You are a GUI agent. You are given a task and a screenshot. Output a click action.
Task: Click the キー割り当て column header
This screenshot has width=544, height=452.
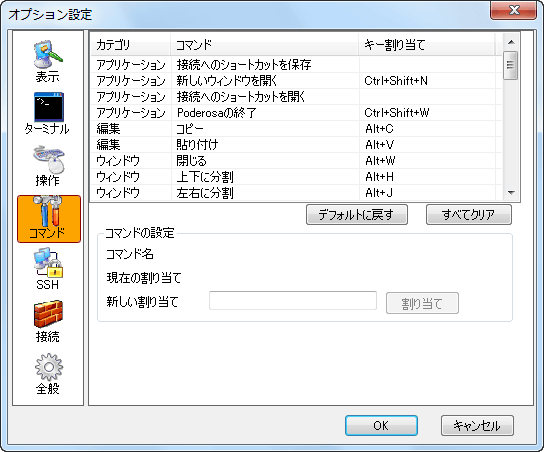427,44
